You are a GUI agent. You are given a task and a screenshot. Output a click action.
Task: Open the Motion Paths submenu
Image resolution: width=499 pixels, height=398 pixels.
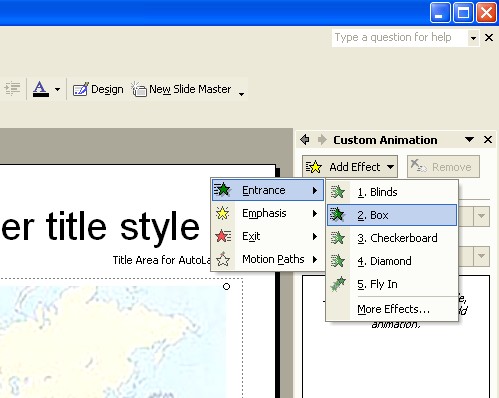[x=268, y=259]
